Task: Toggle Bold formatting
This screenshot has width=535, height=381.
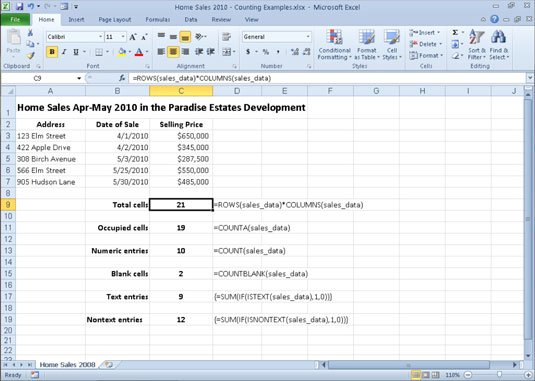Action: (x=52, y=52)
